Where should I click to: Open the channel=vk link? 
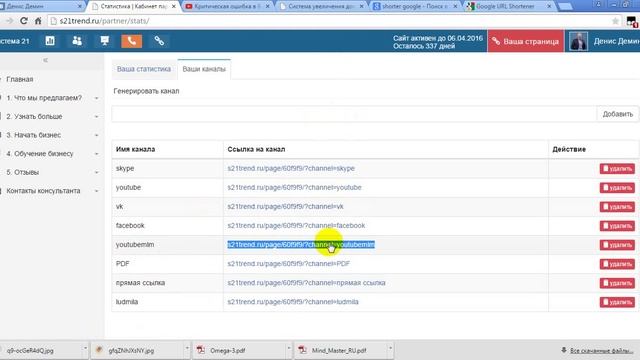[285, 207]
